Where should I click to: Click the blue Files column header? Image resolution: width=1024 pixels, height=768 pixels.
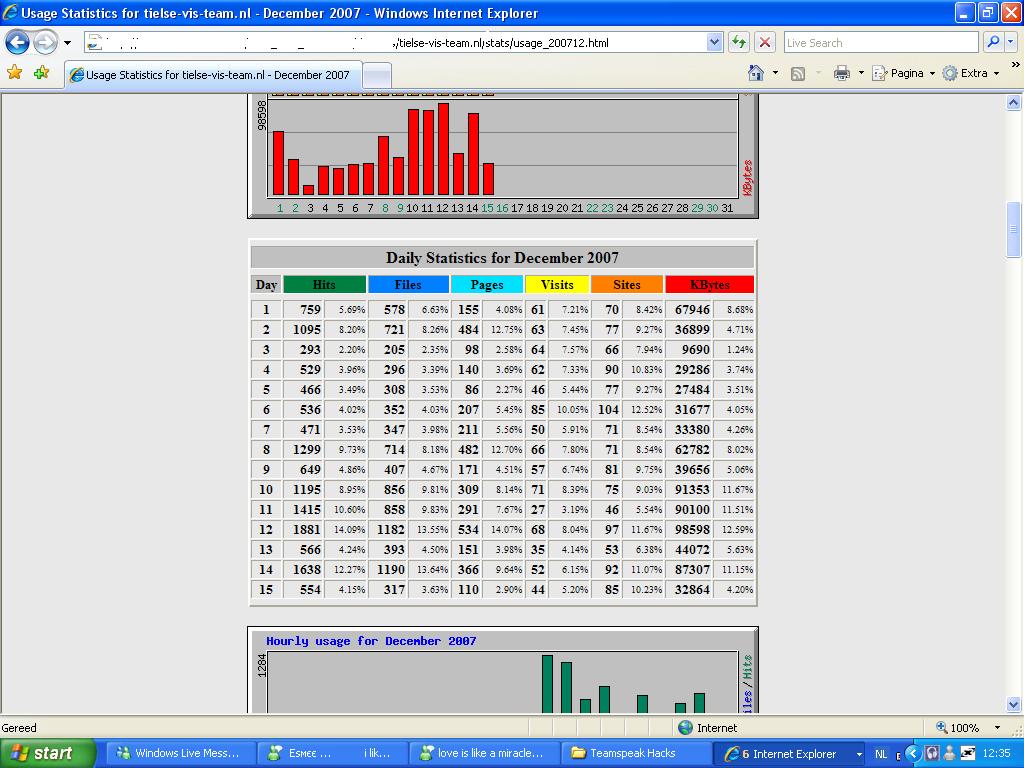tap(408, 285)
